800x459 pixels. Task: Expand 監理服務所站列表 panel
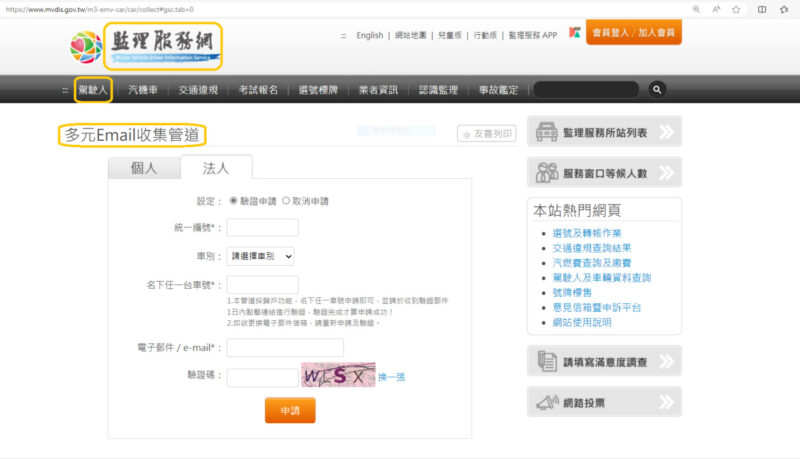(604, 131)
